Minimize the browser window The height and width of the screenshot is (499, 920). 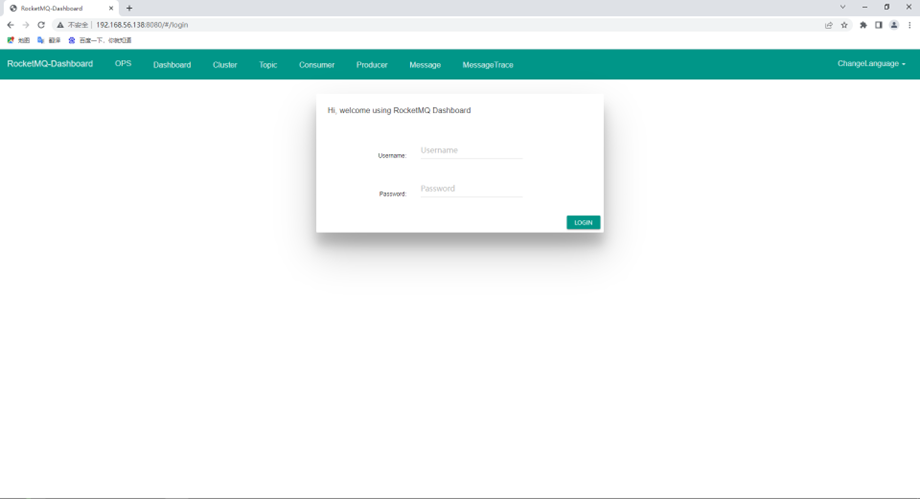coord(865,7)
